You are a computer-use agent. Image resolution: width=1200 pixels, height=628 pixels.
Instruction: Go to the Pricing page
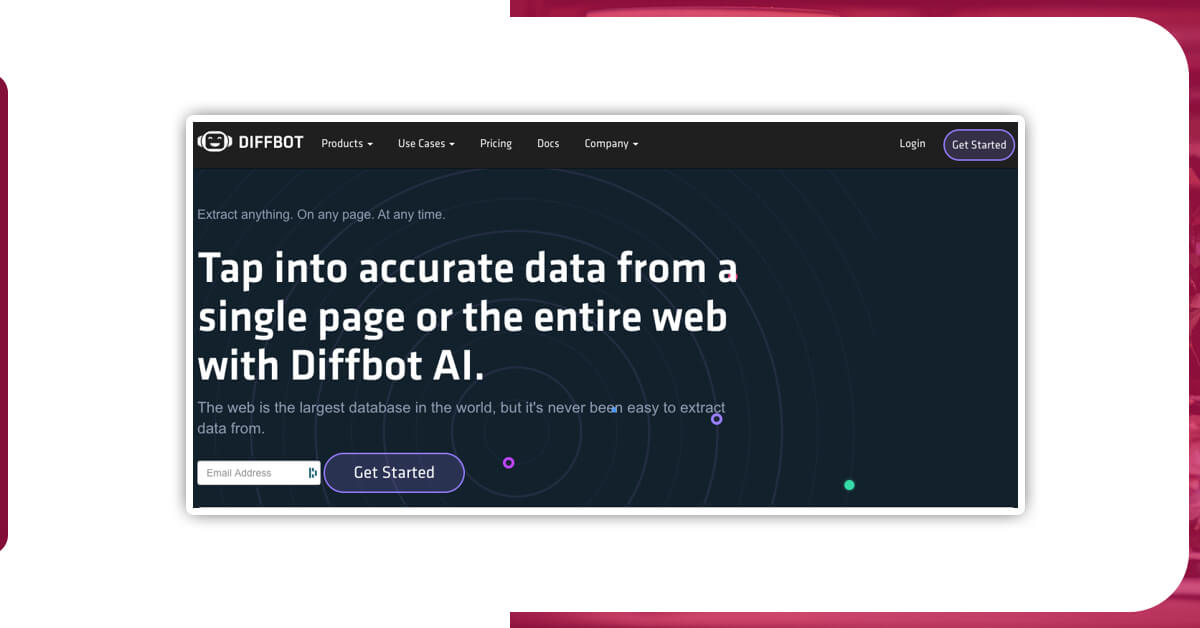(x=496, y=144)
